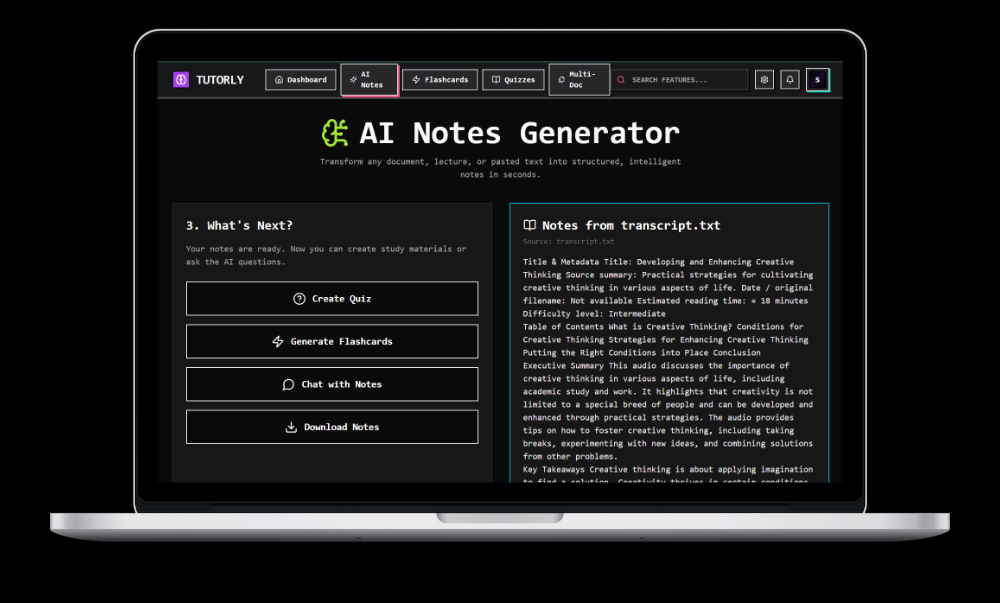Click the magnifier icon in the search bar
Image resolution: width=1000 pixels, height=603 pixels.
(x=622, y=80)
